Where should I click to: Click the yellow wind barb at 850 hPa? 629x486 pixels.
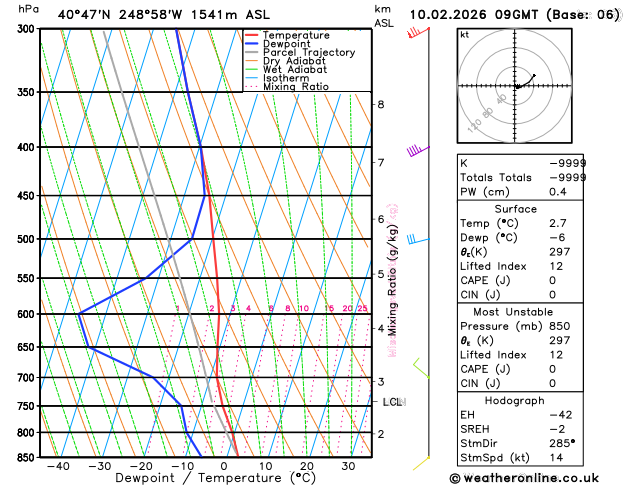421,463
